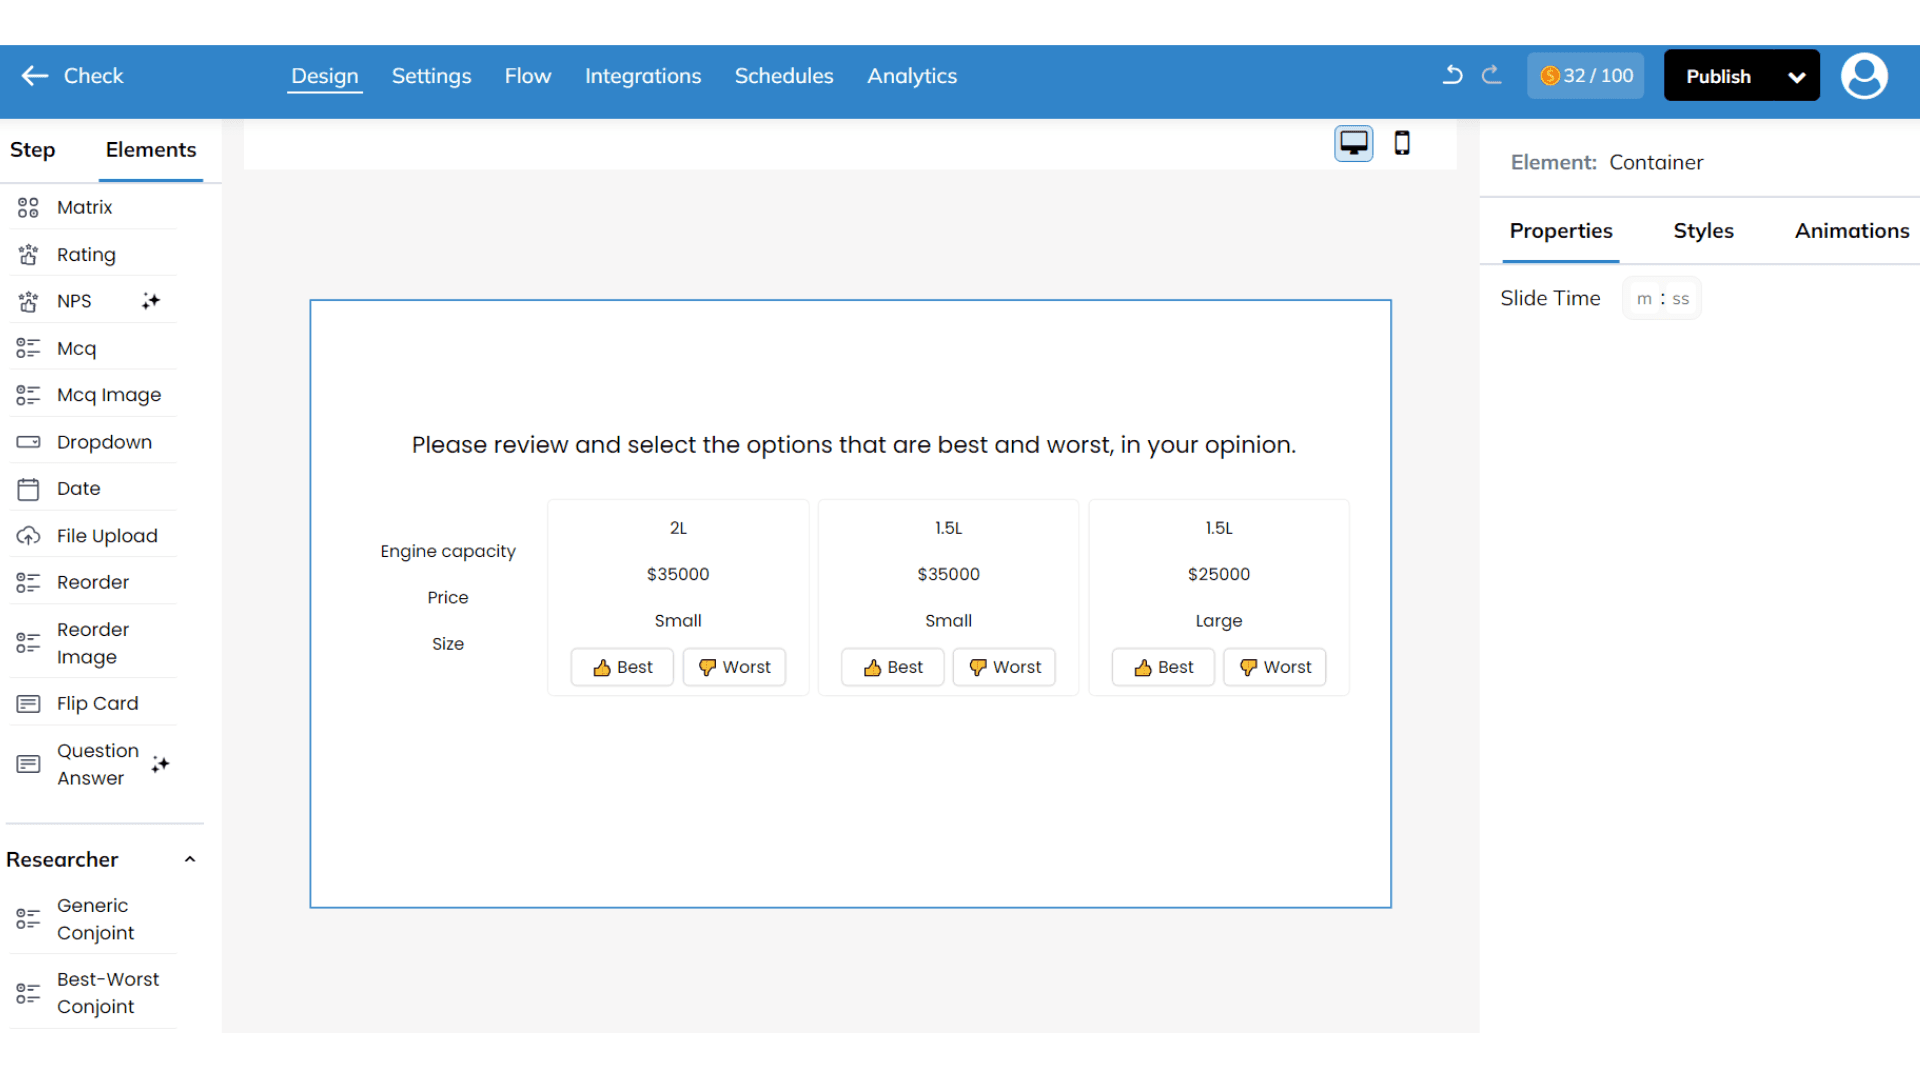Click the Publish button
The height and width of the screenshot is (1080, 1920).
(1718, 77)
